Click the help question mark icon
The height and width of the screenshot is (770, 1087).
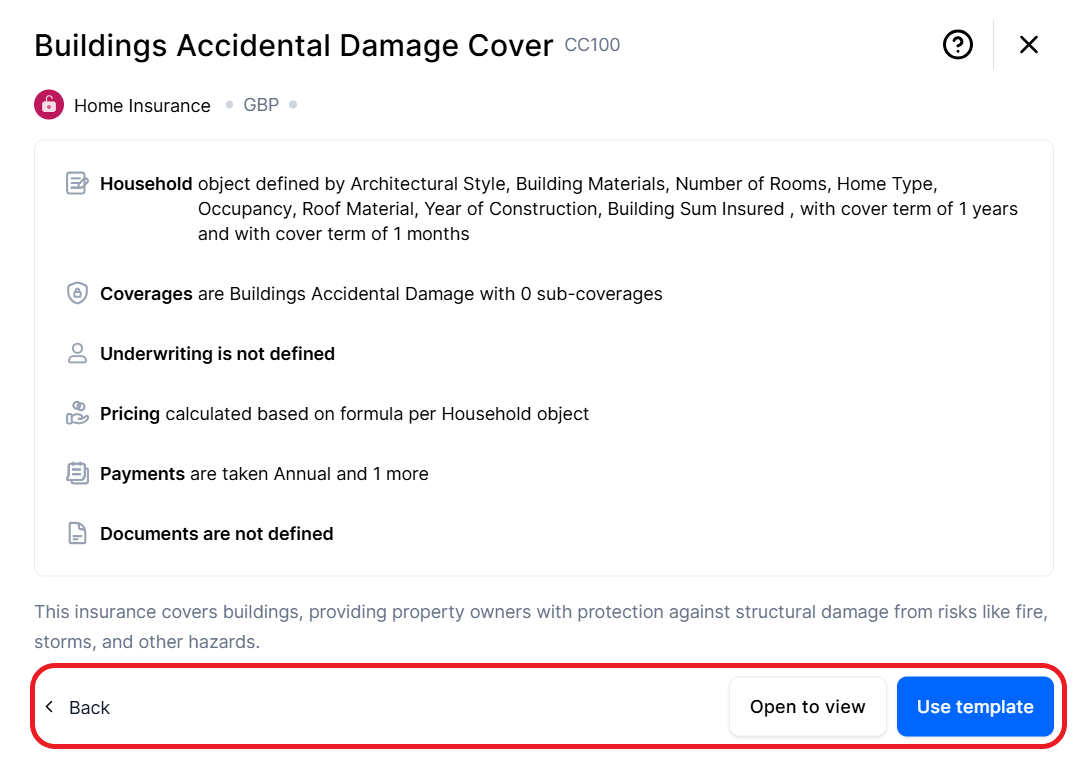click(958, 44)
